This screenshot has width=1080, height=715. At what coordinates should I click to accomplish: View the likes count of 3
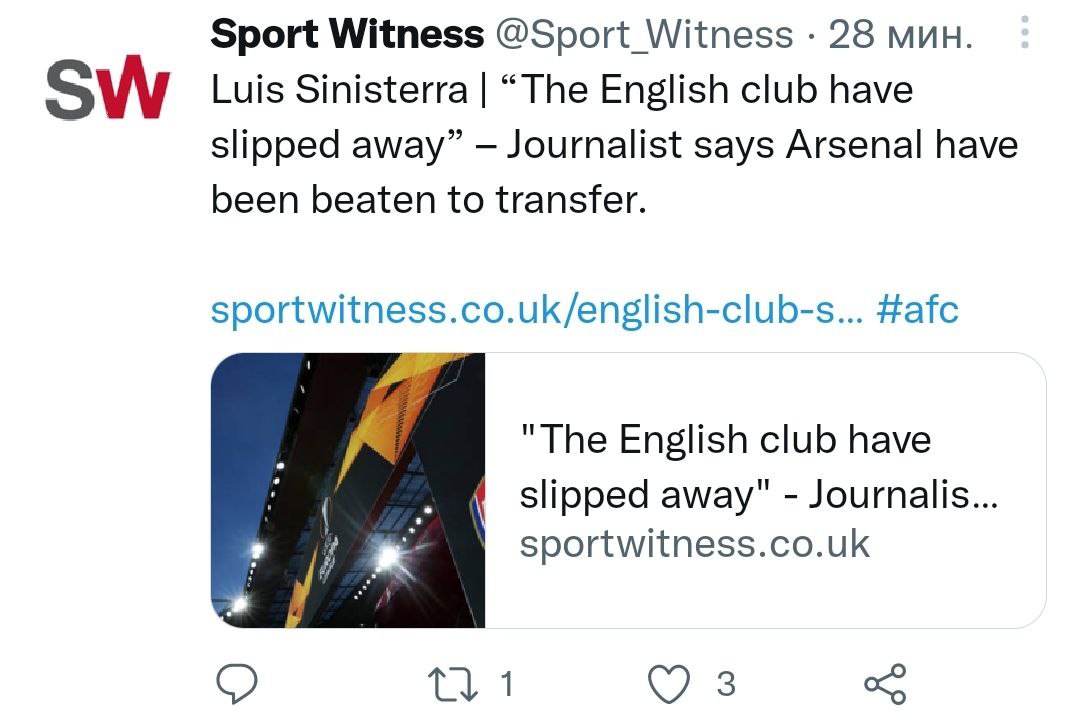pyautogui.click(x=727, y=684)
